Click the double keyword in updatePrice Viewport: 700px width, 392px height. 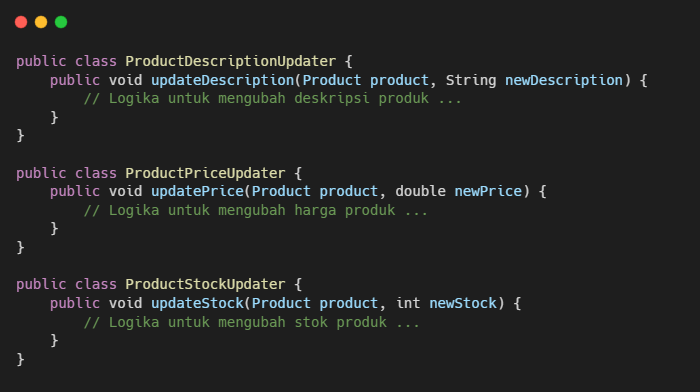pyautogui.click(x=420, y=191)
